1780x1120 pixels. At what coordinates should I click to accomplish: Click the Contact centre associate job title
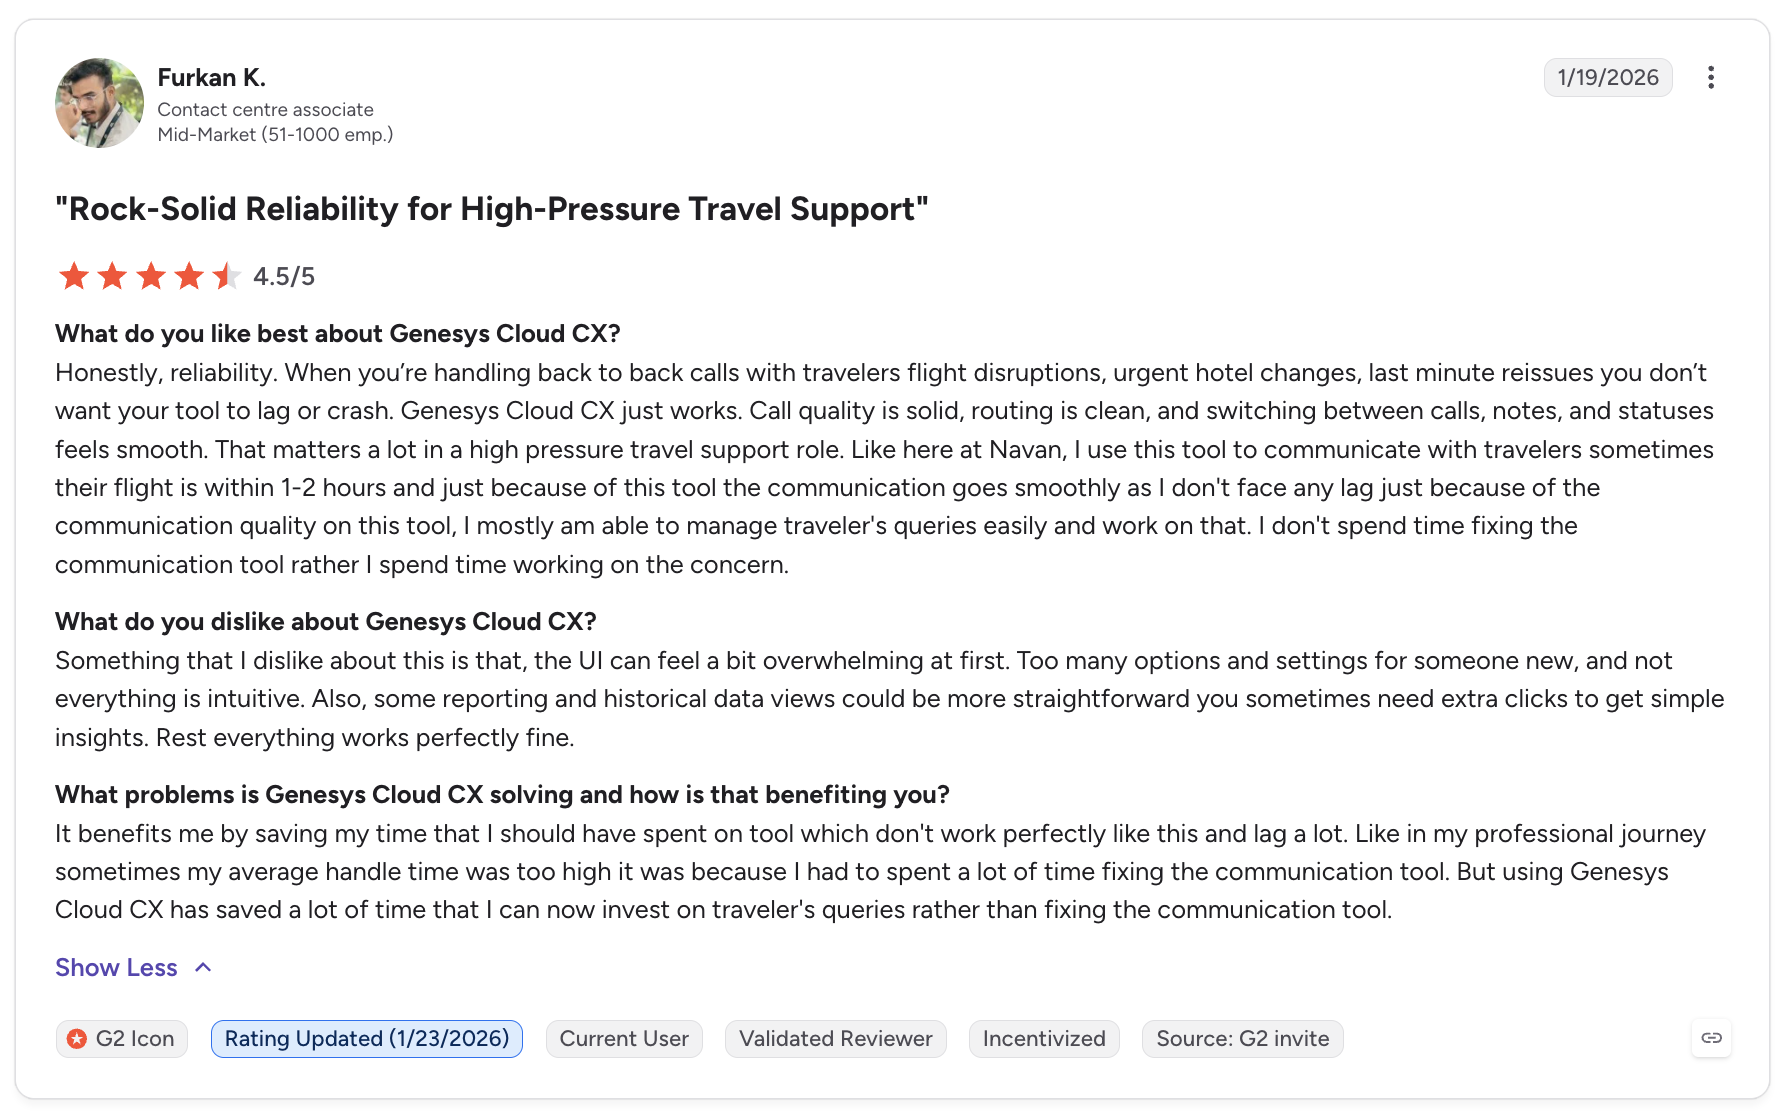(x=265, y=110)
